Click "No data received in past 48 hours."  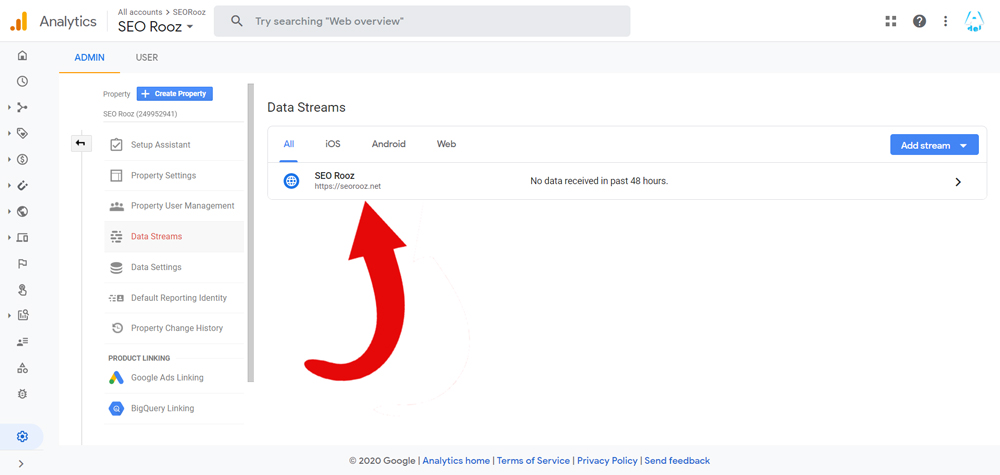click(x=599, y=181)
